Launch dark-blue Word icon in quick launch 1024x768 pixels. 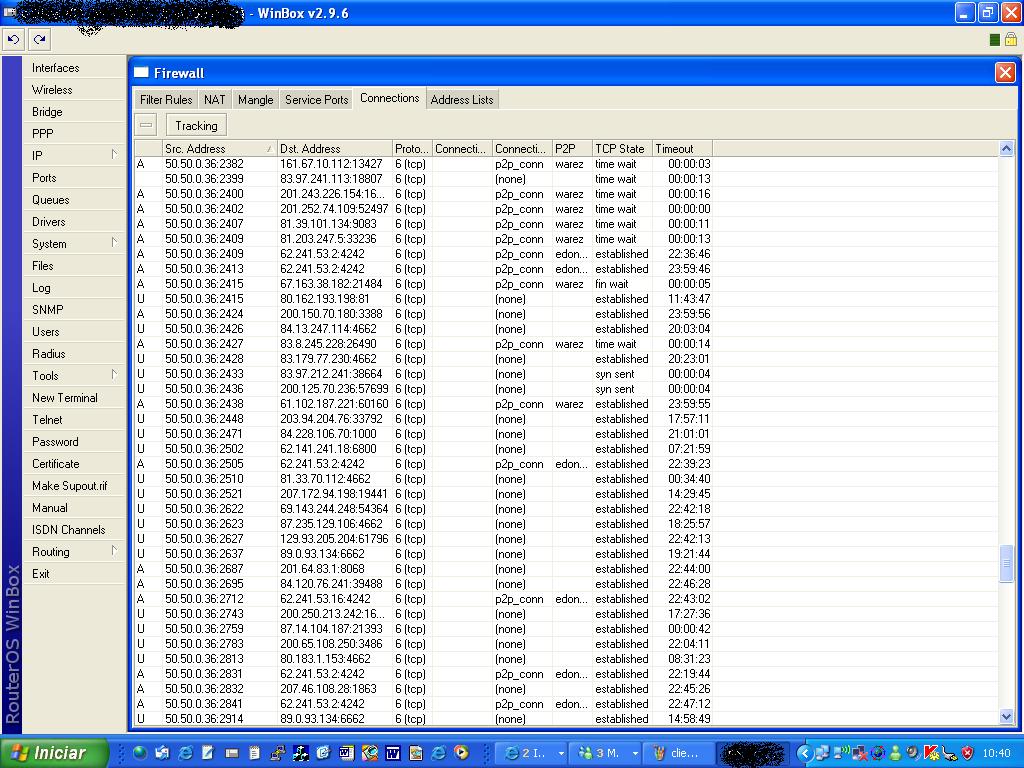pos(392,753)
